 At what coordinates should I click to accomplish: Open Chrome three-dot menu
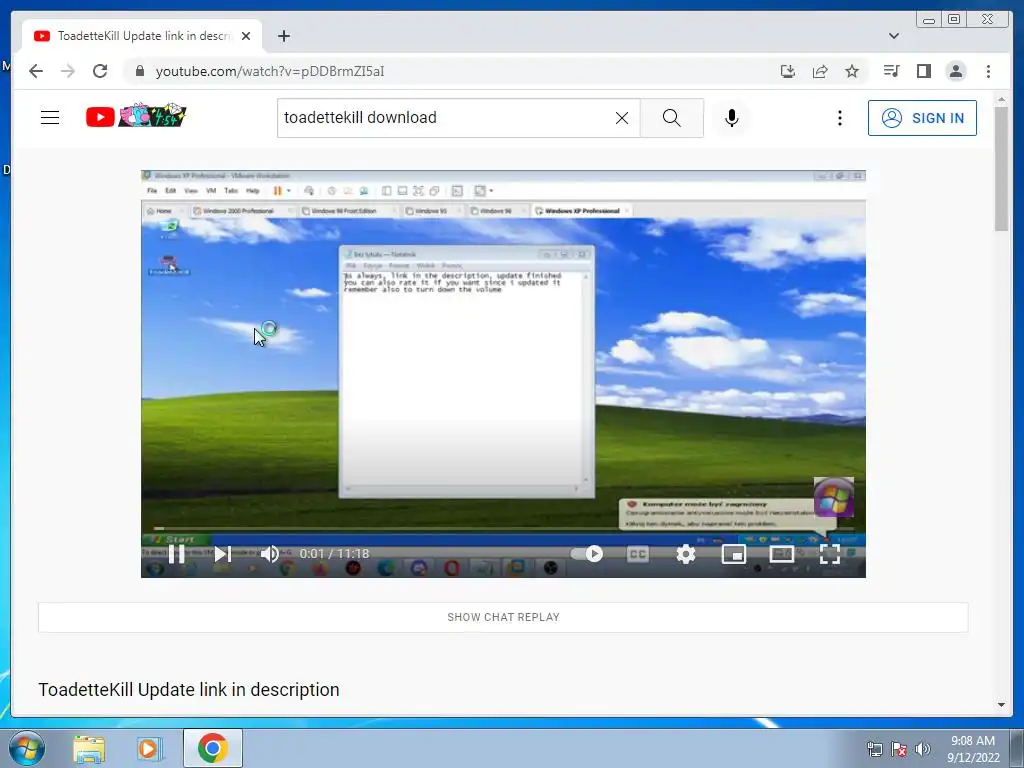988,71
